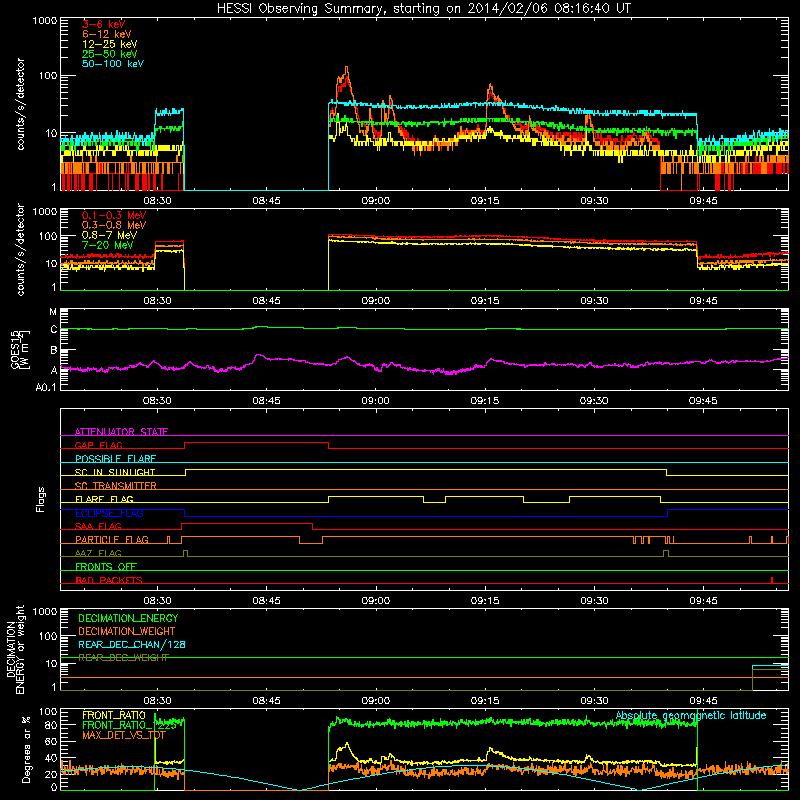The width and height of the screenshot is (800, 800).
Task: Click counts/s/detector axis title of MeV panel
Action: point(20,249)
